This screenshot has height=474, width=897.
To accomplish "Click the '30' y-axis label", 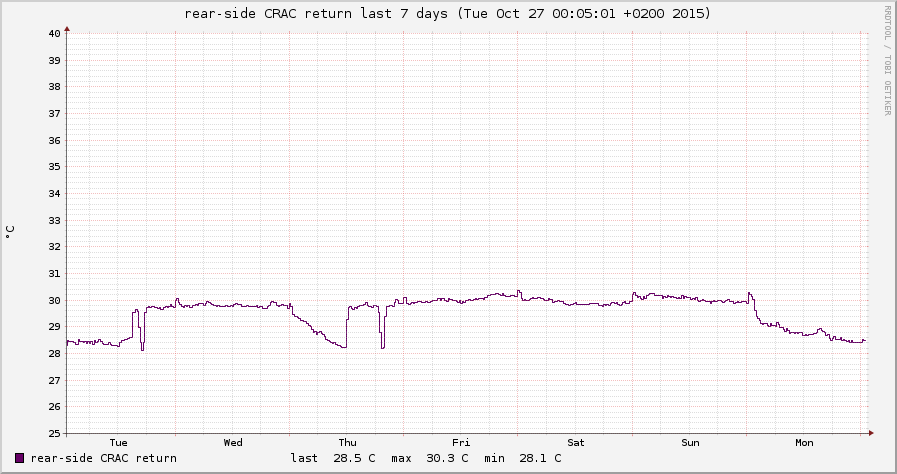I will 54,300.
